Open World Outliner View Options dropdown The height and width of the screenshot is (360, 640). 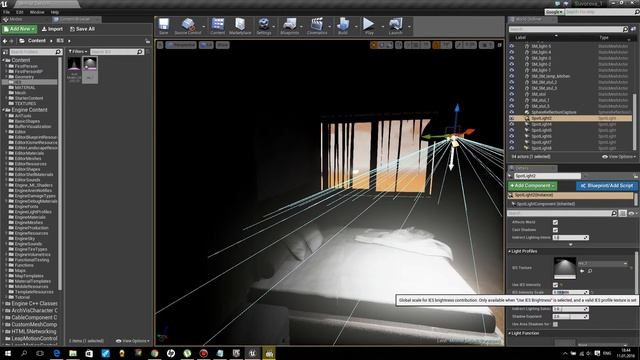tap(619, 157)
